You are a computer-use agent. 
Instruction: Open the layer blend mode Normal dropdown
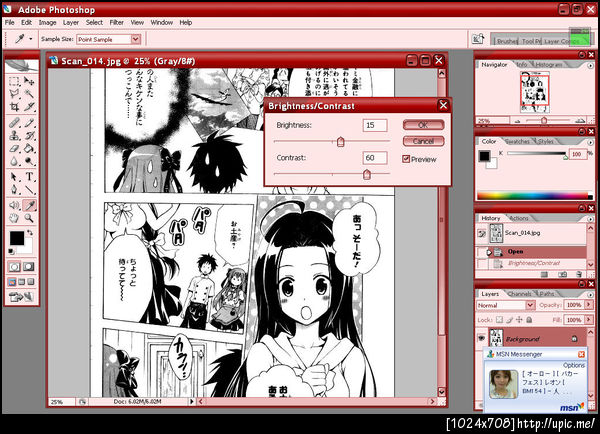[x=530, y=305]
